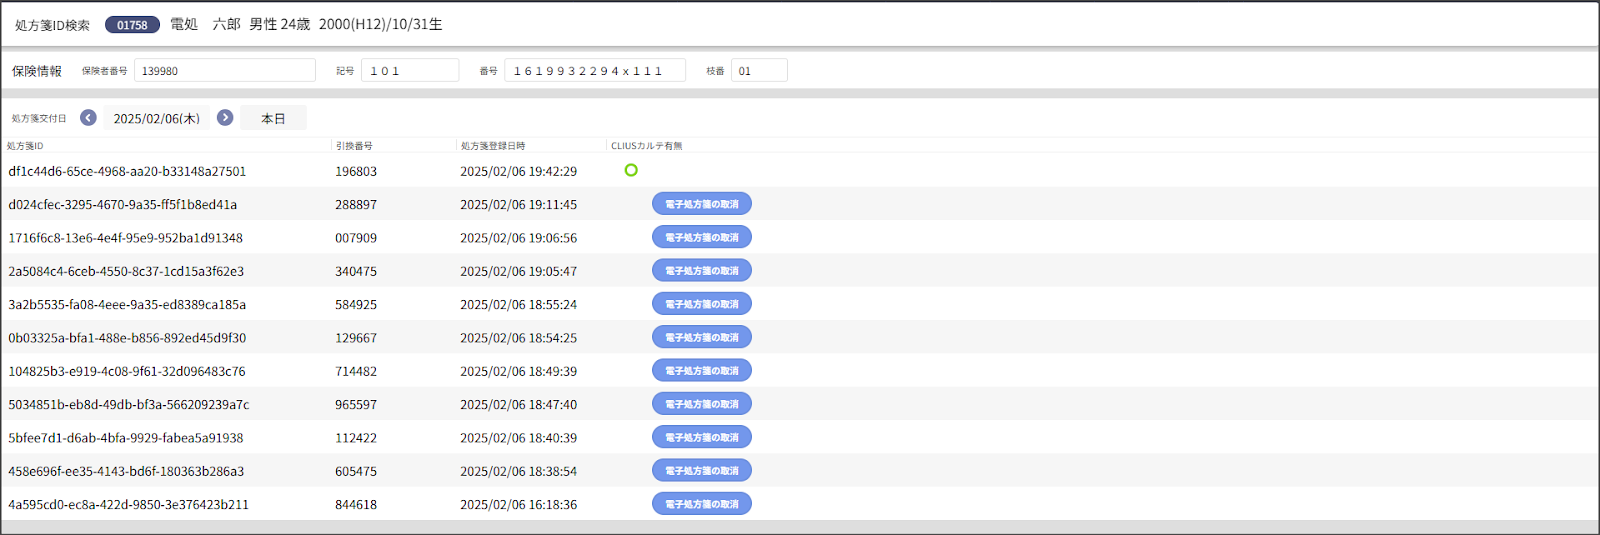Cancel e-prescription registered at 18:55:24

tap(701, 304)
